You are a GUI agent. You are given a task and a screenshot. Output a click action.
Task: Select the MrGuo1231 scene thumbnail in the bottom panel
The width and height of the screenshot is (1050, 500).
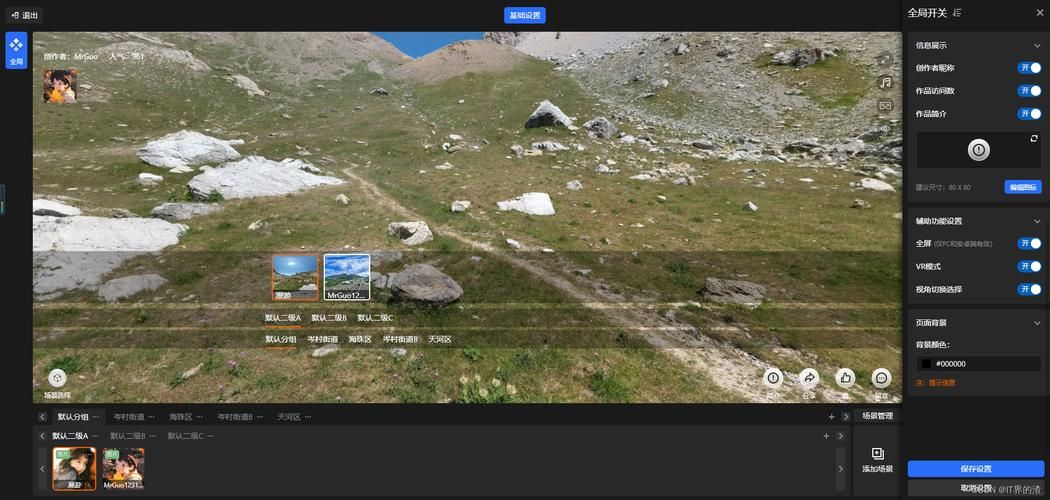123,469
